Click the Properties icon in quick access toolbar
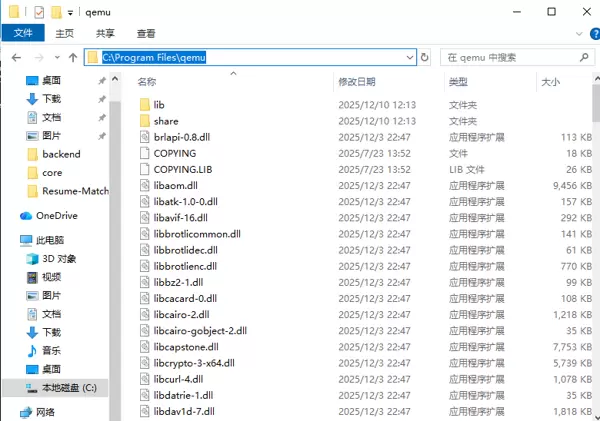600x421 pixels. (39, 11)
